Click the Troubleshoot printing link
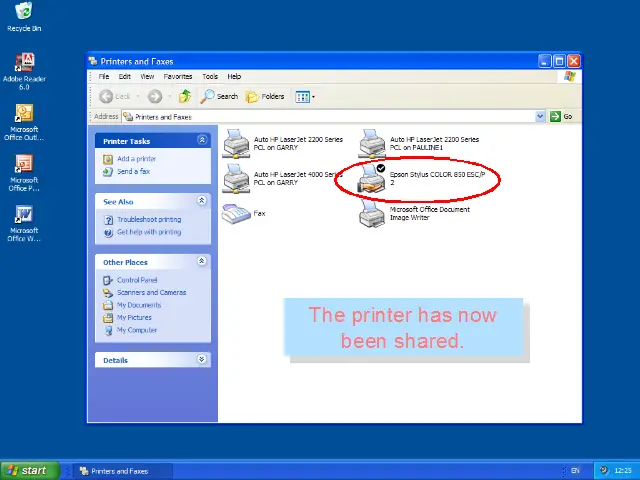 149,220
